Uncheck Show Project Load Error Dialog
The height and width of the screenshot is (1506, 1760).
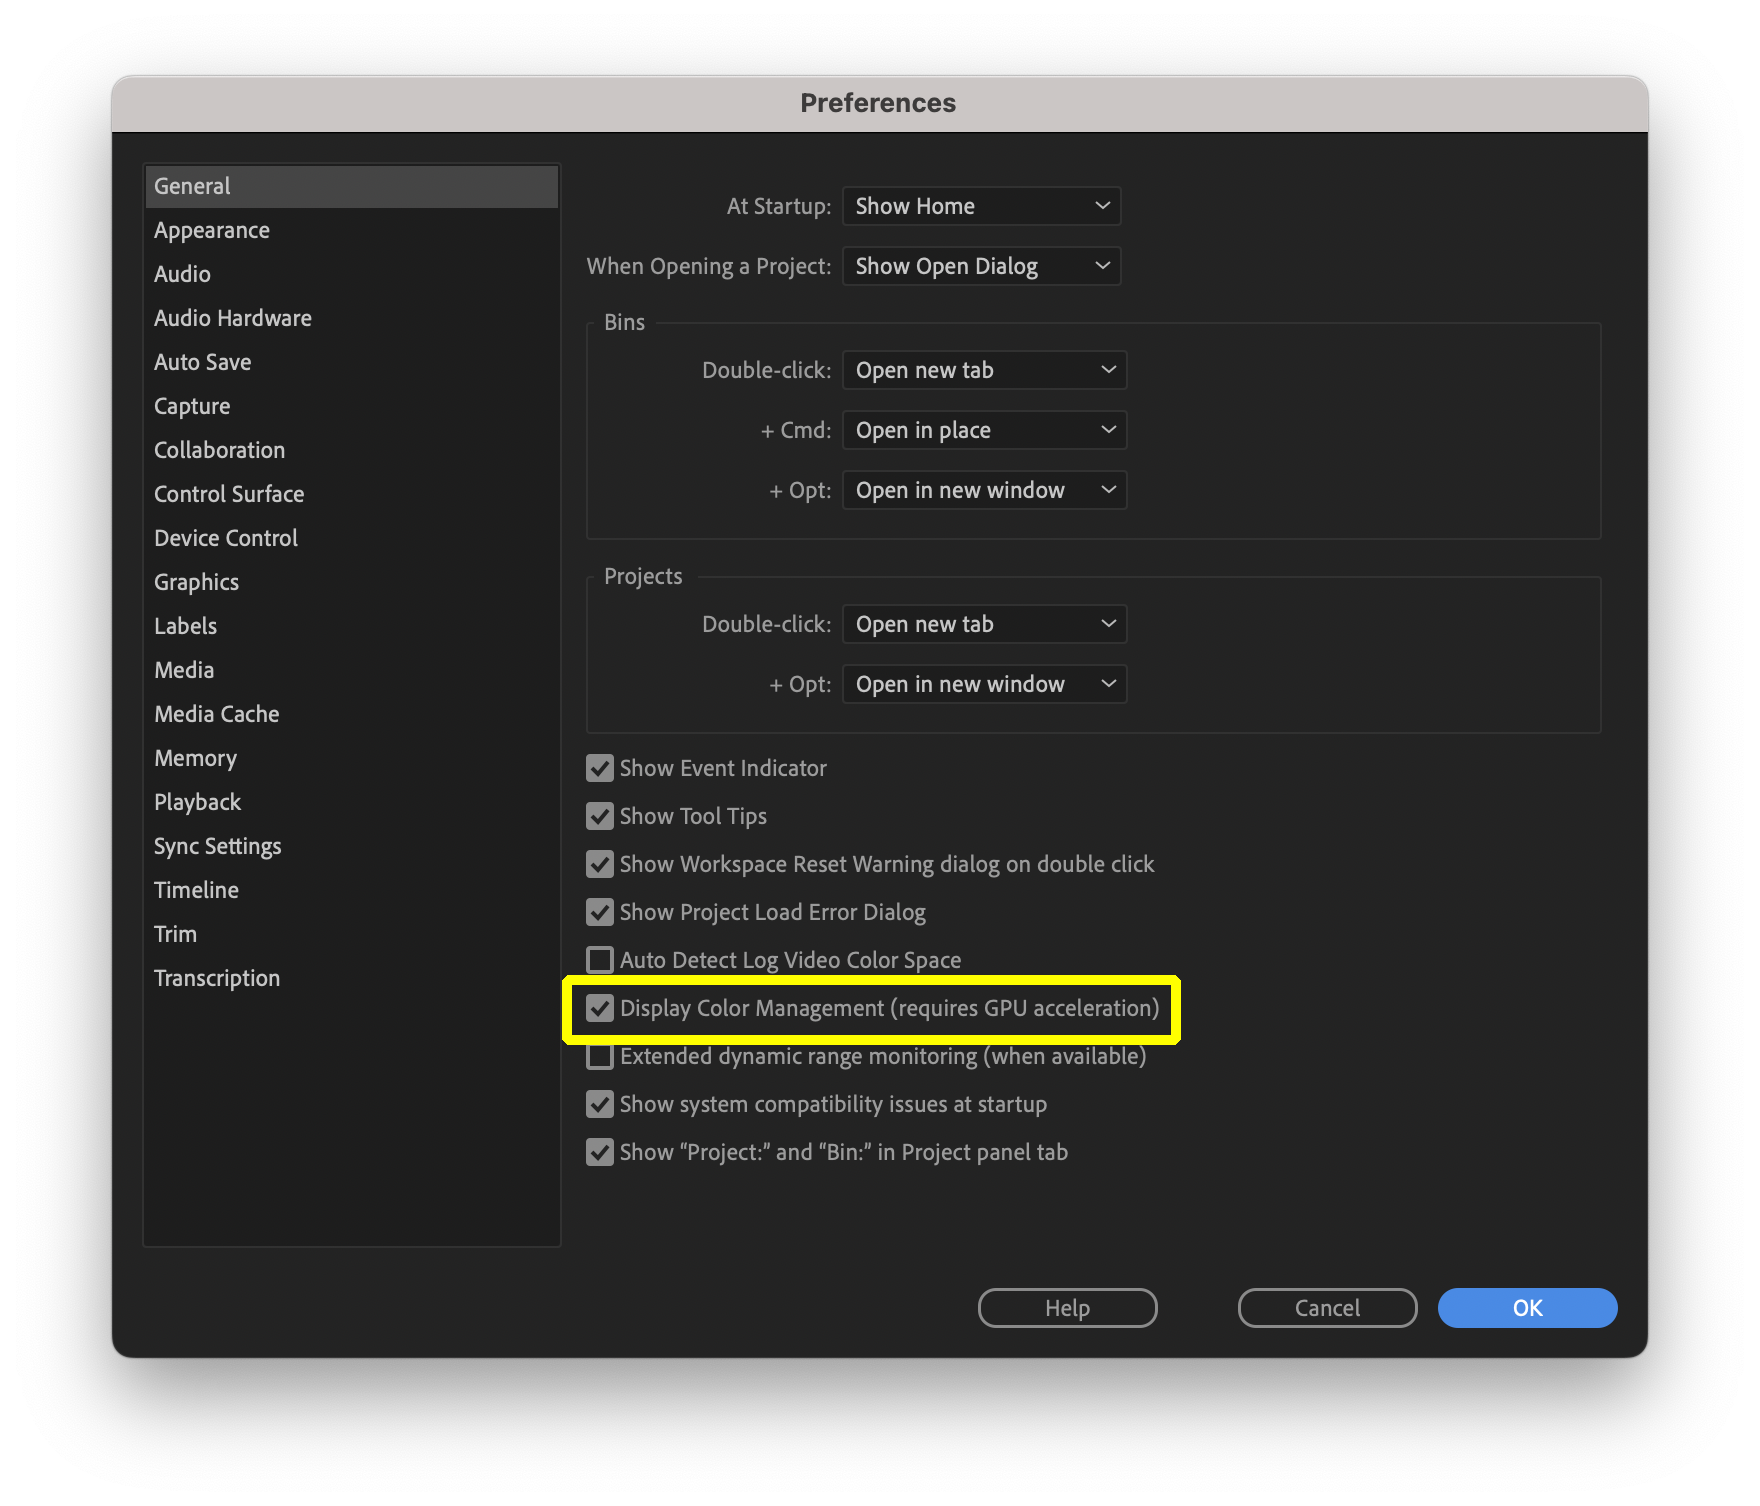point(600,912)
